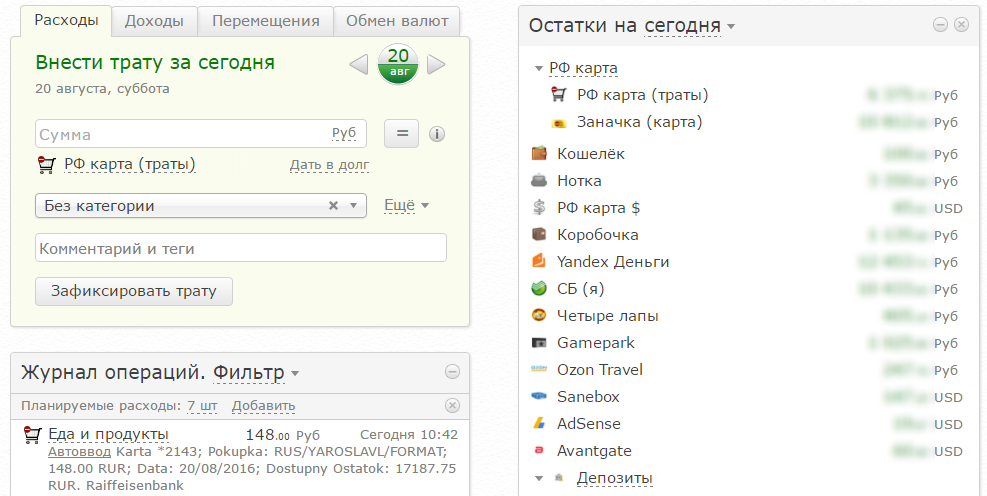Click the Коробочка box icon
987x496 pixels.
click(x=539, y=234)
